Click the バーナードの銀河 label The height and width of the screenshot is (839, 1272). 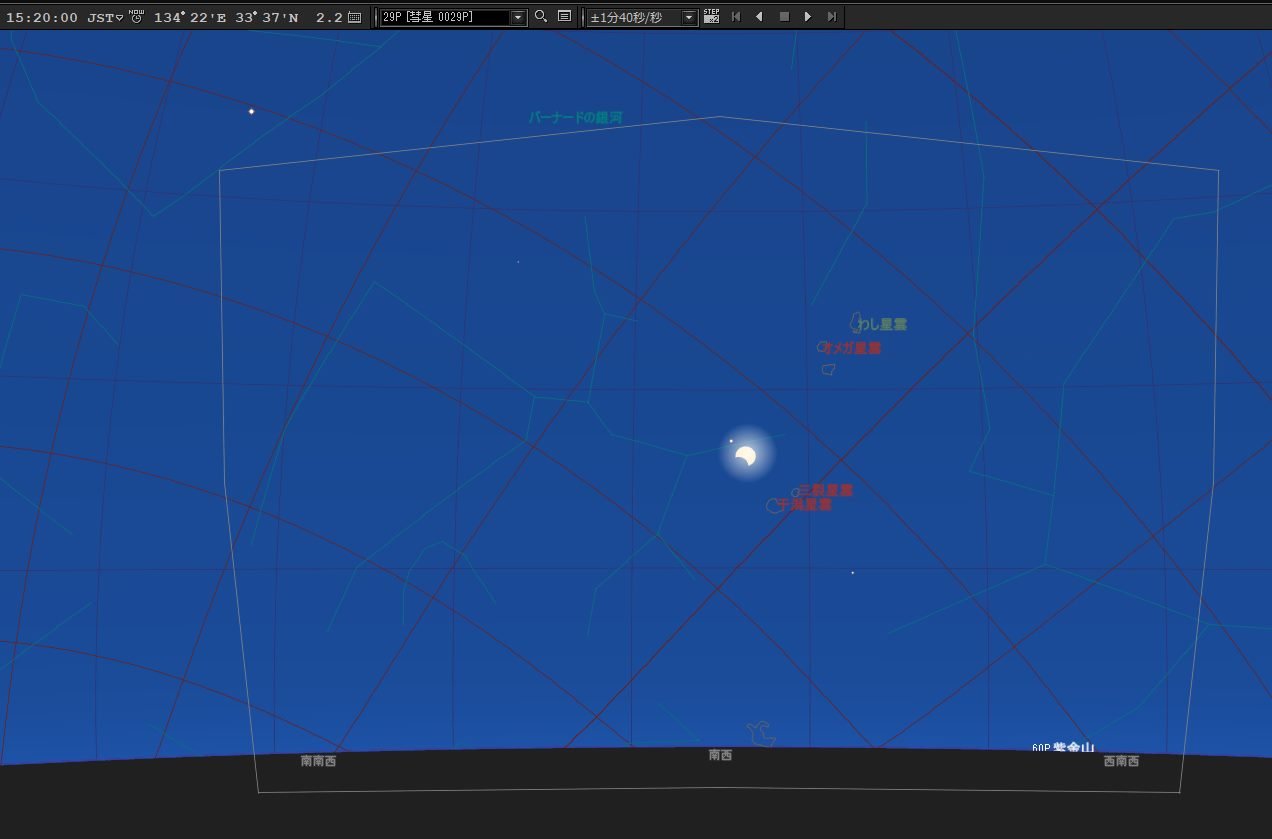(x=575, y=118)
